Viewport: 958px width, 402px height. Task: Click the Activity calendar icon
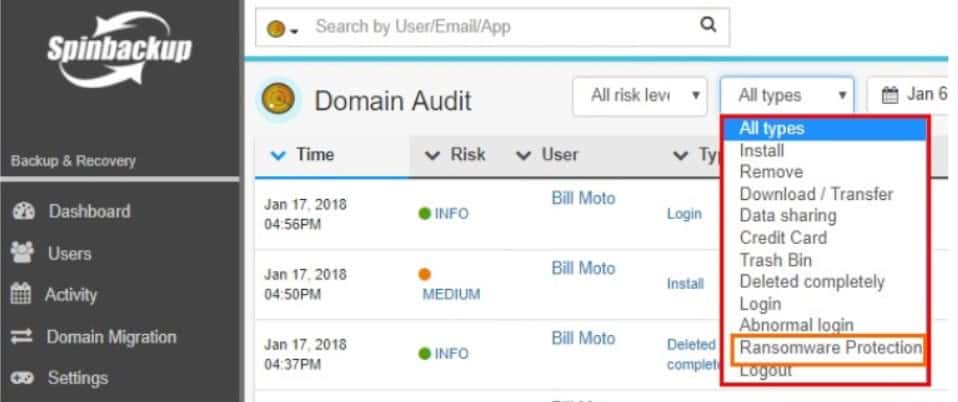click(x=21, y=294)
